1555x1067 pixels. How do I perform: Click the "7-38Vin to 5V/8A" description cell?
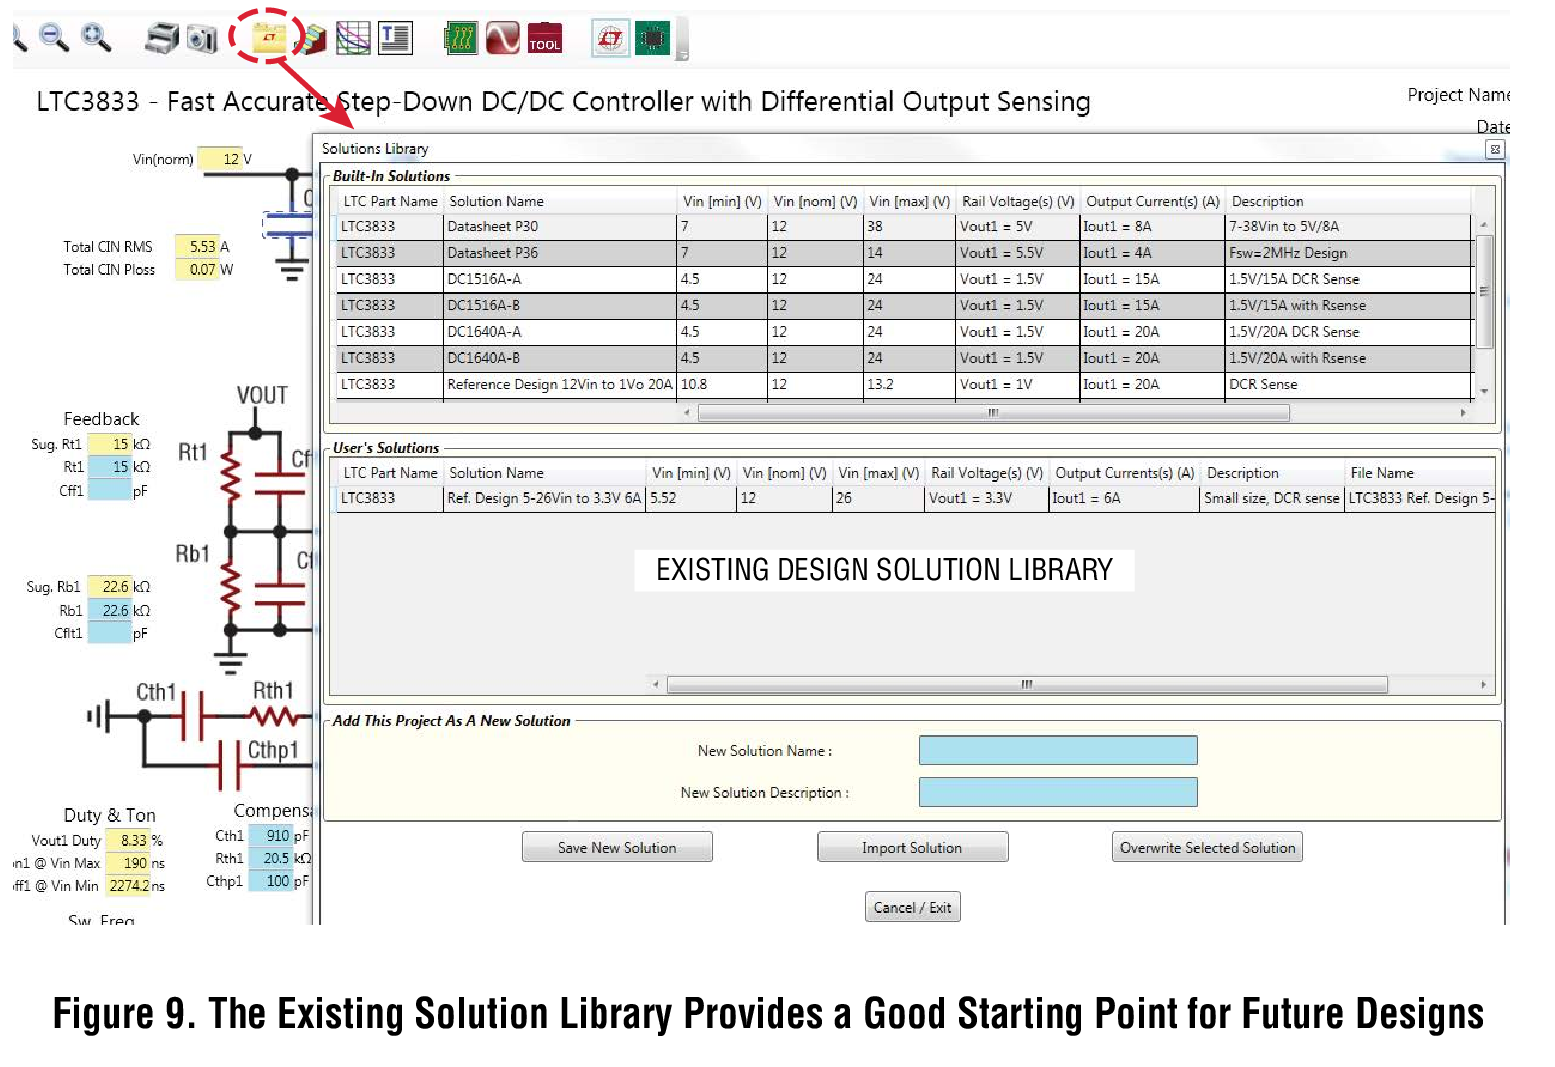(x=1348, y=227)
